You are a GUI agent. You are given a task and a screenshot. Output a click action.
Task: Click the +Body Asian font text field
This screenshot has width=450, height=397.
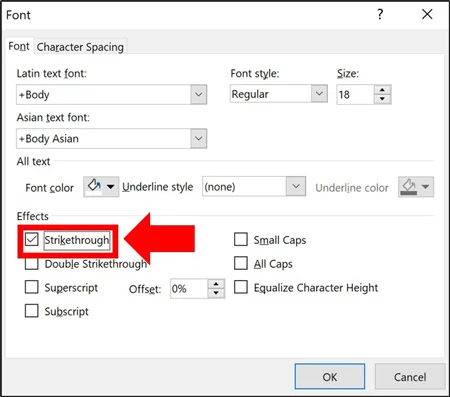coord(103,138)
